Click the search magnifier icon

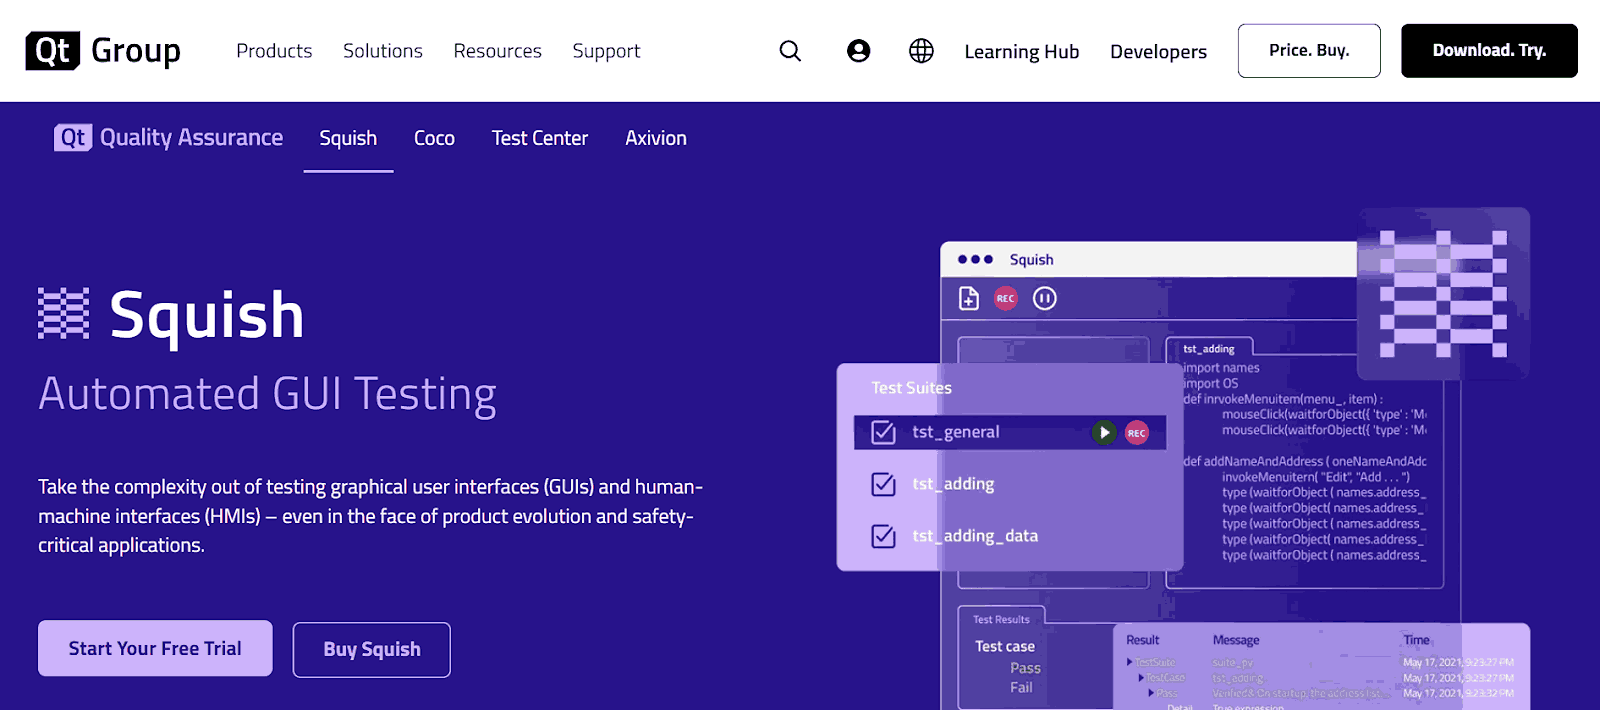(790, 51)
